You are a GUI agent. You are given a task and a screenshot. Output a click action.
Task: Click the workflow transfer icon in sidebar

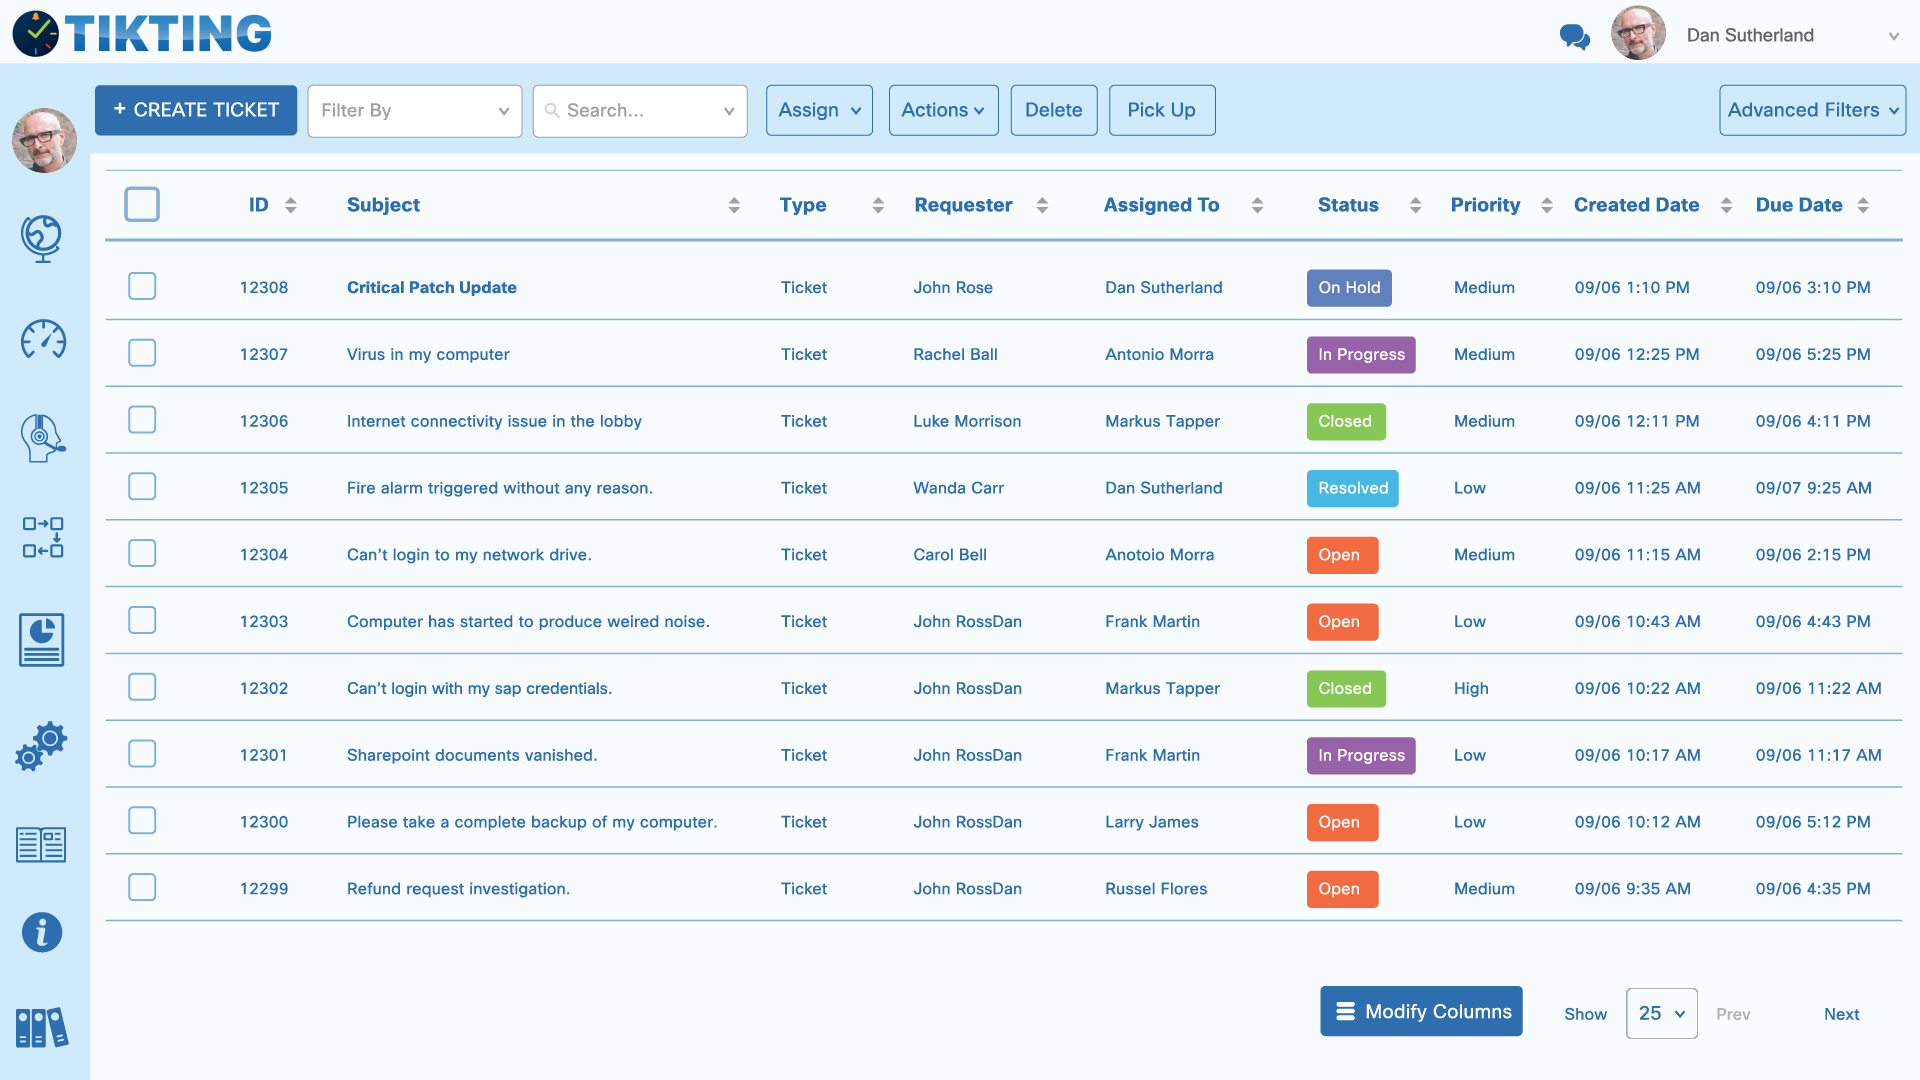click(x=42, y=538)
